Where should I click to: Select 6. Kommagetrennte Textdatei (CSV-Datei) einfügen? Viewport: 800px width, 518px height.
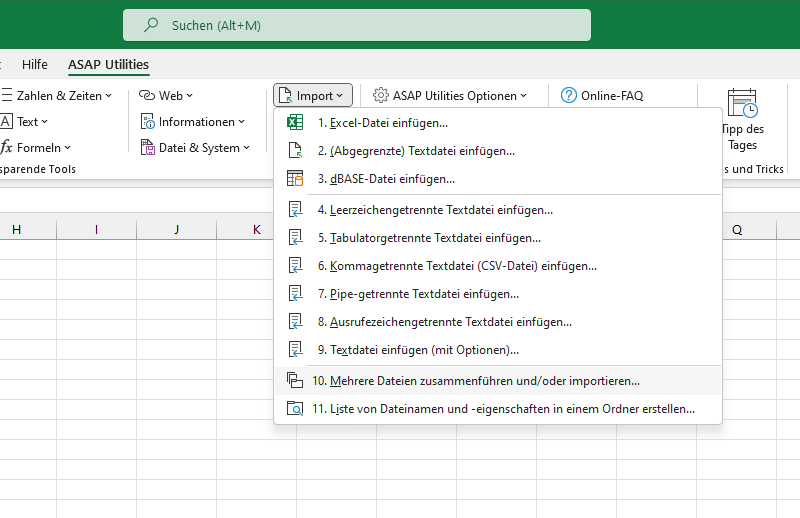pos(498,265)
